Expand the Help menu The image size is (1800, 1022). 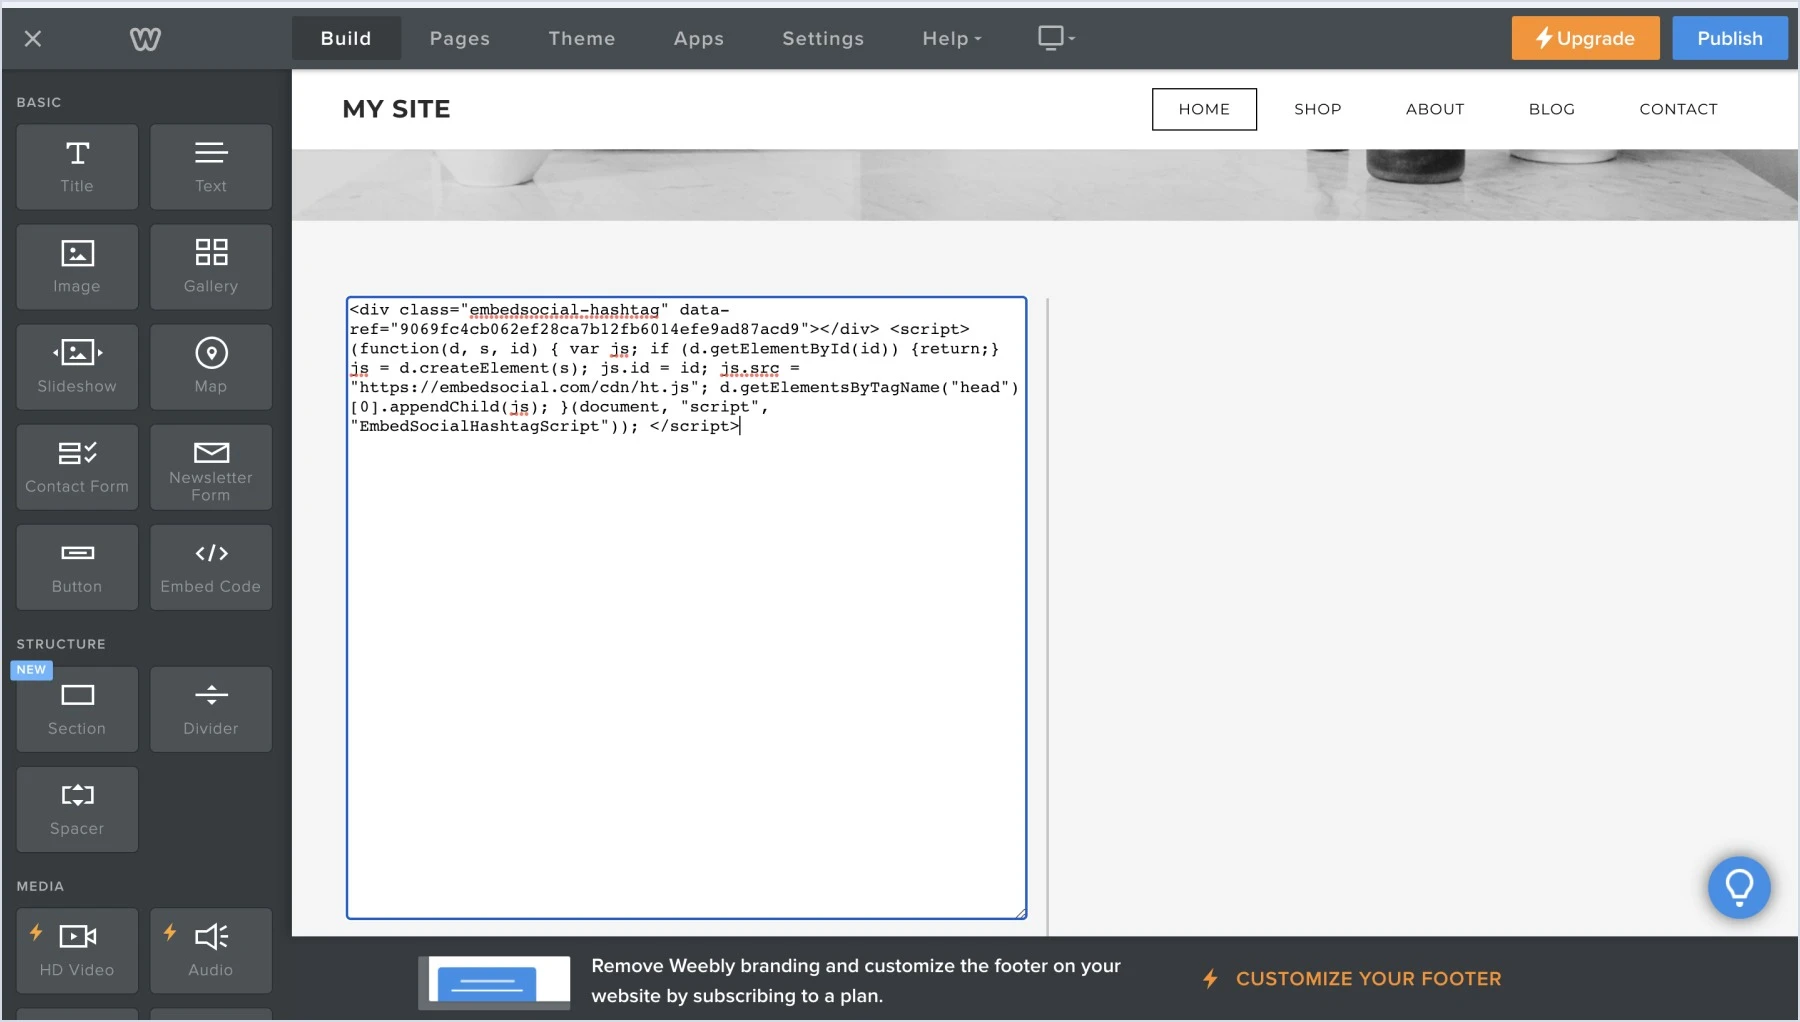point(952,38)
